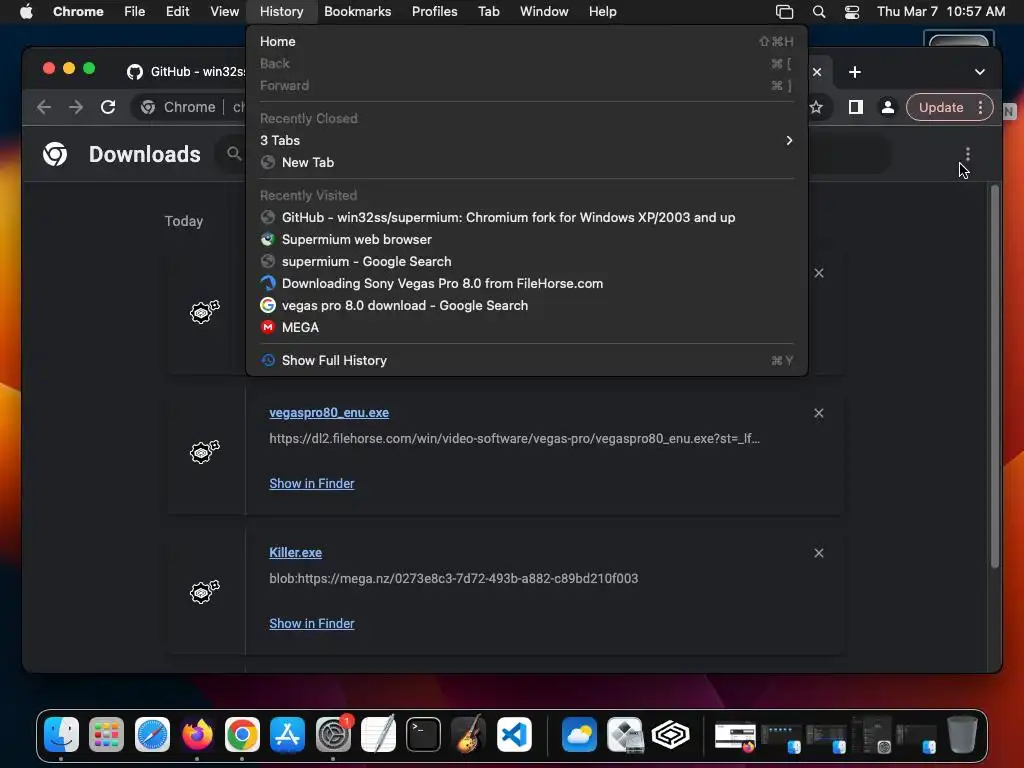
Task: Open Finder from the Dock
Action: 61,735
